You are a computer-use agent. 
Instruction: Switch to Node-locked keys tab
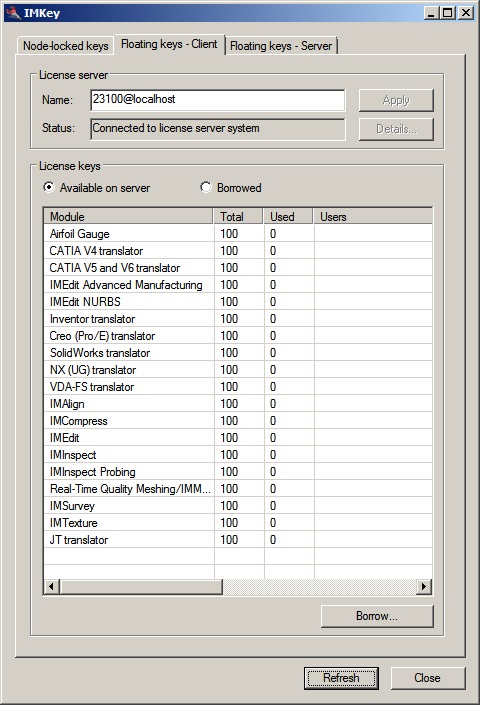[x=65, y=46]
